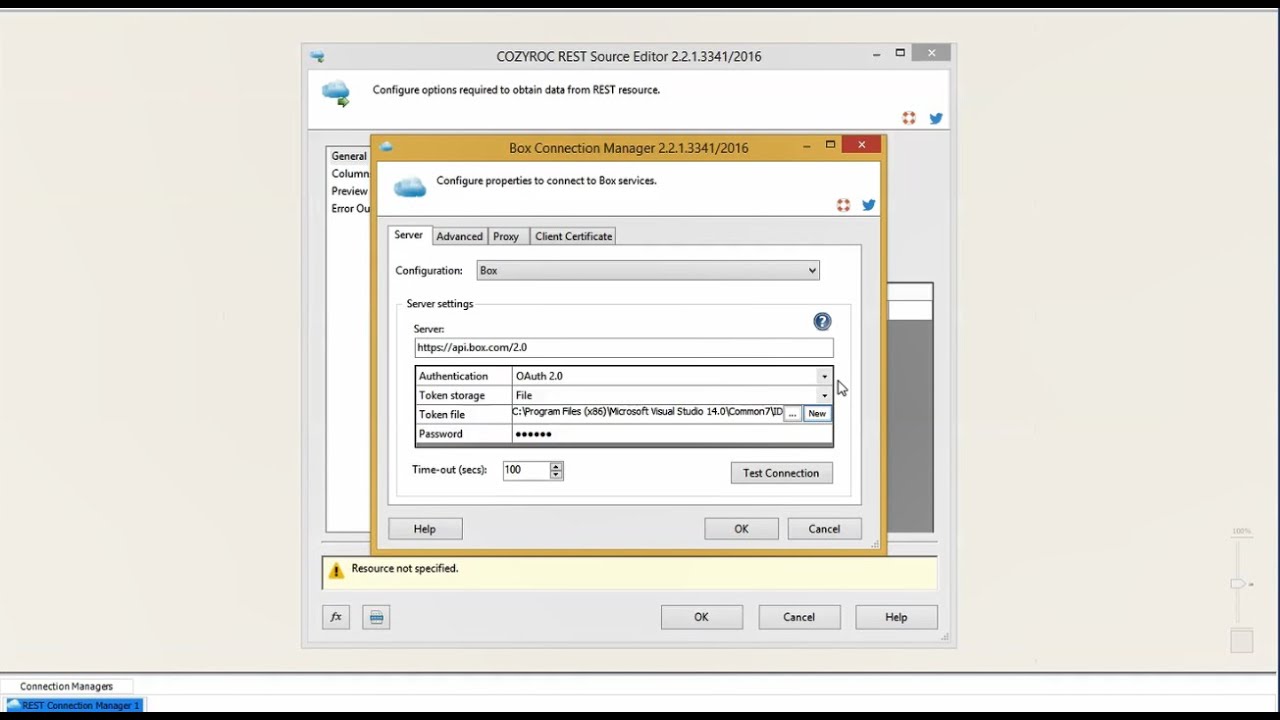Select Error Output page in REST Source Editor

click(350, 208)
